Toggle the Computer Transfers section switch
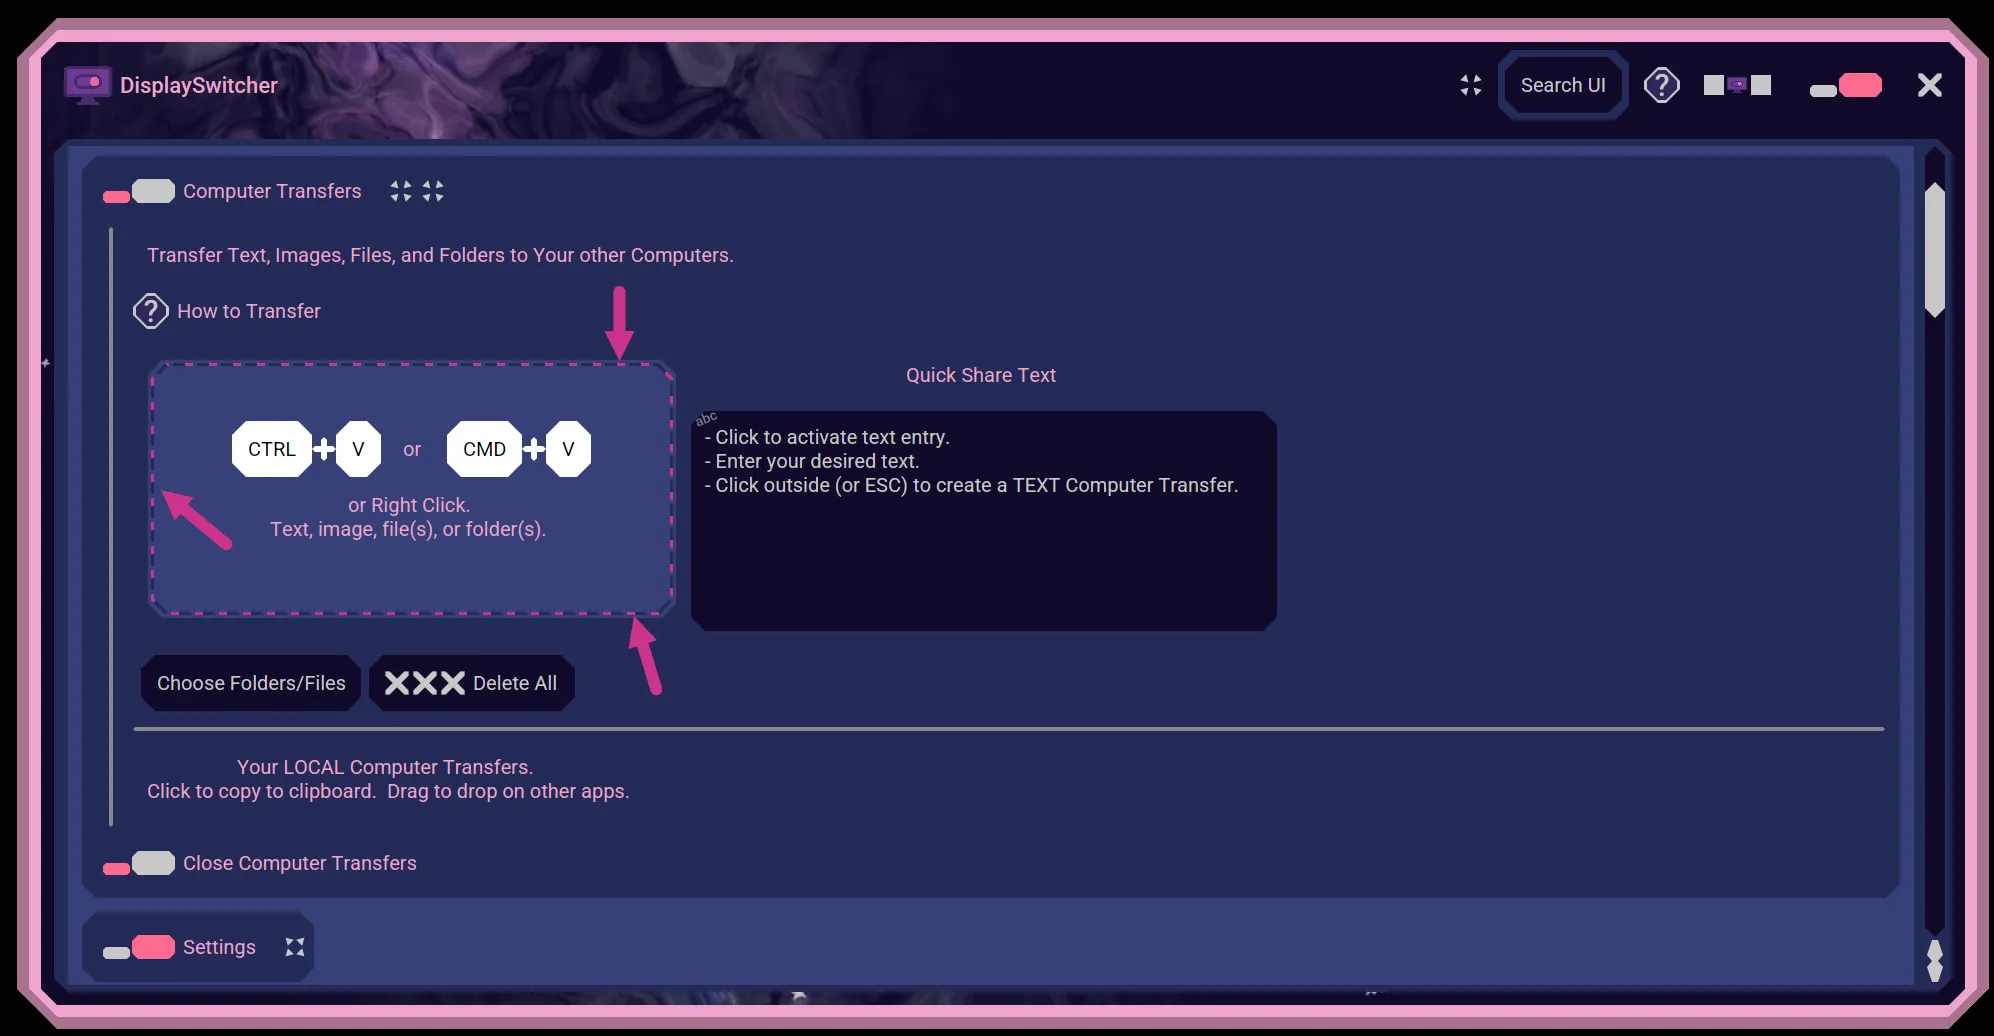 [139, 191]
